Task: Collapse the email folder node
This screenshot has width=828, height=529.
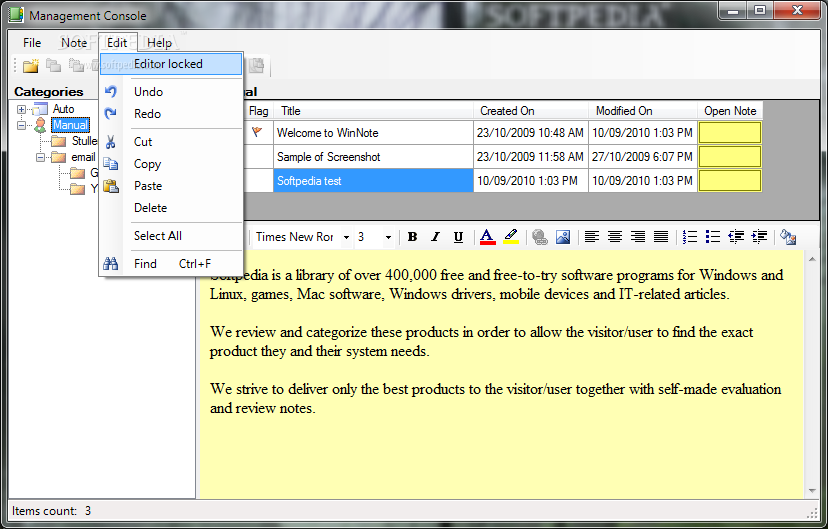Action: tap(40, 157)
